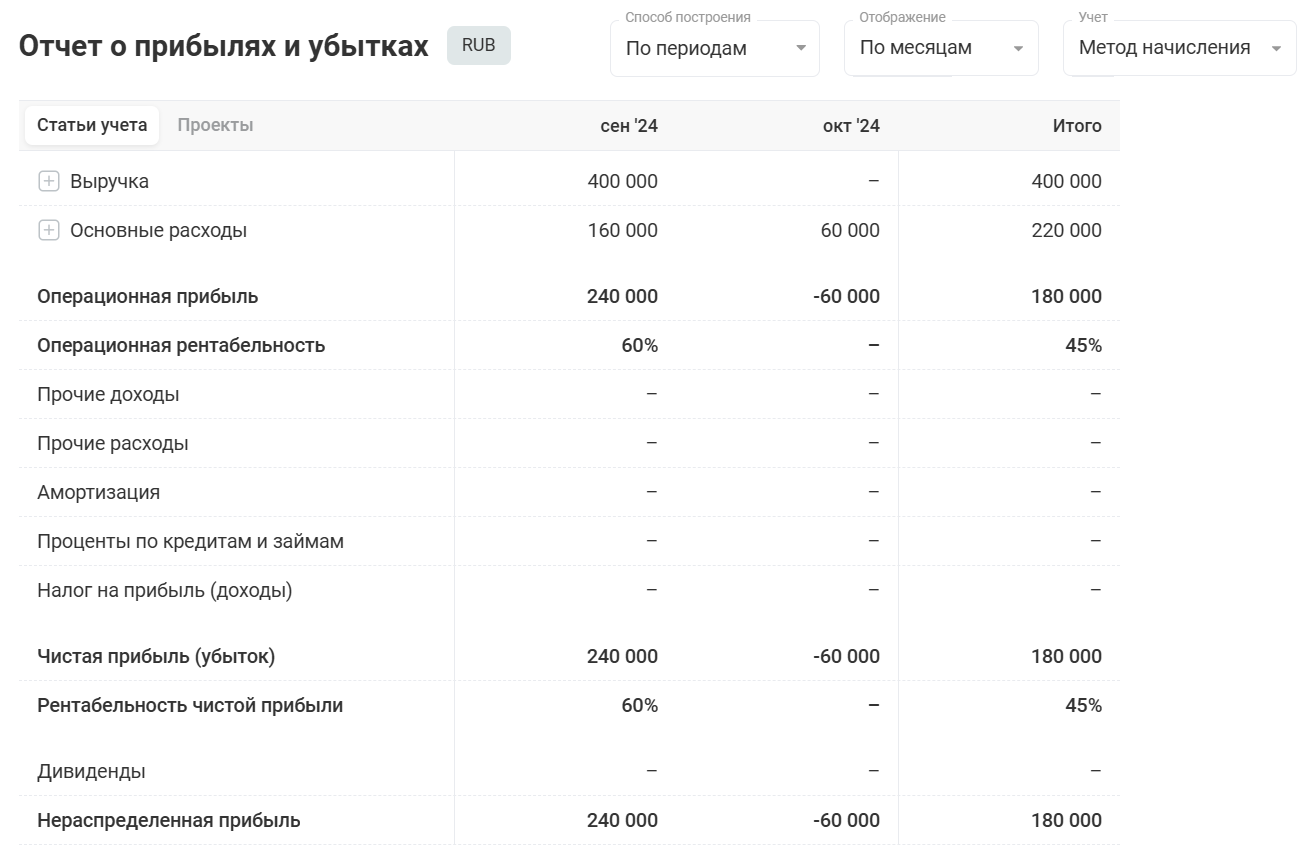Click the Отчет о прибылях и убытках title
Viewport: 1315px width, 853px height.
pos(223,46)
